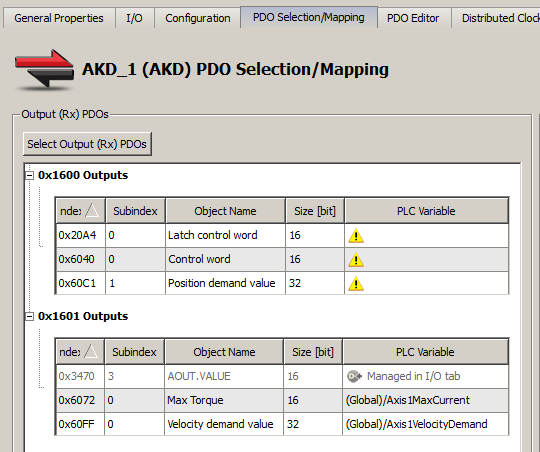Collapse the 0x1601 Outputs tree node
Image resolution: width=540 pixels, height=452 pixels.
point(30,316)
